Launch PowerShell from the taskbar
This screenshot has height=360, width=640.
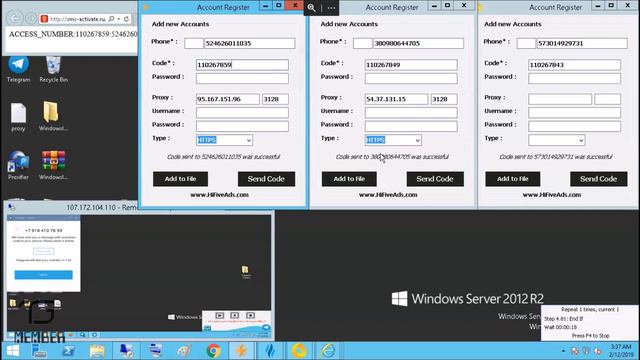coord(68,351)
